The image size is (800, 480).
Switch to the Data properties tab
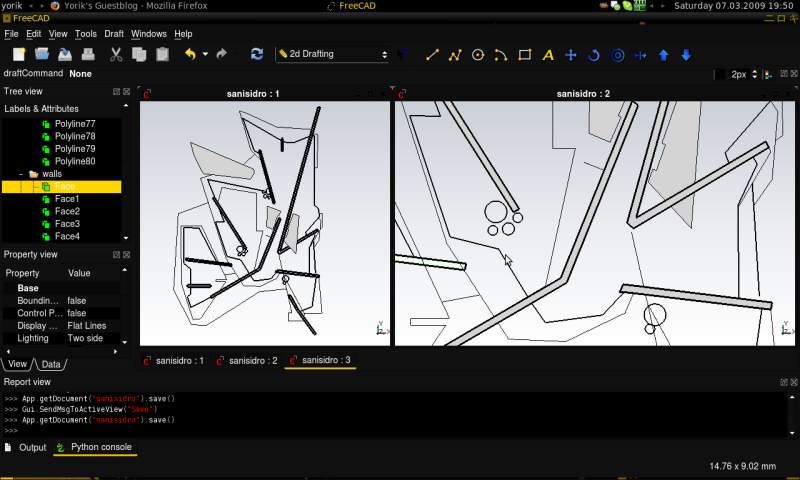click(50, 364)
